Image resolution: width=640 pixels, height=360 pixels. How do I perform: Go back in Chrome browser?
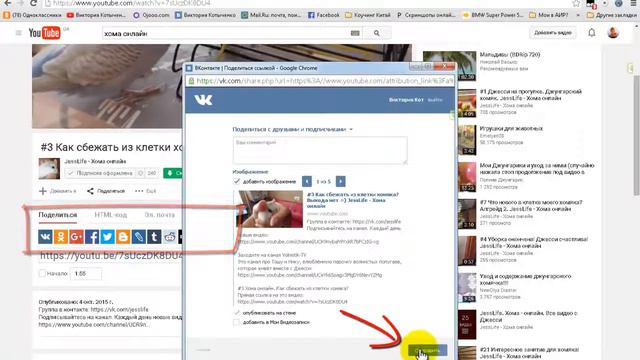coord(7,3)
